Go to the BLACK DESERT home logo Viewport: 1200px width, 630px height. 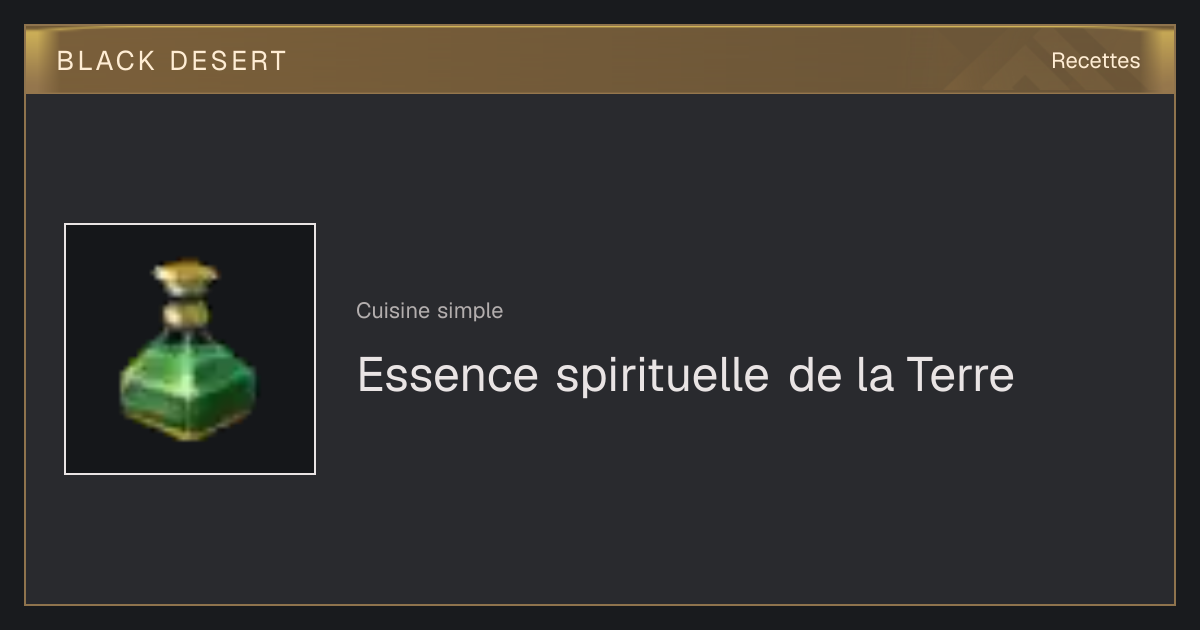point(172,61)
